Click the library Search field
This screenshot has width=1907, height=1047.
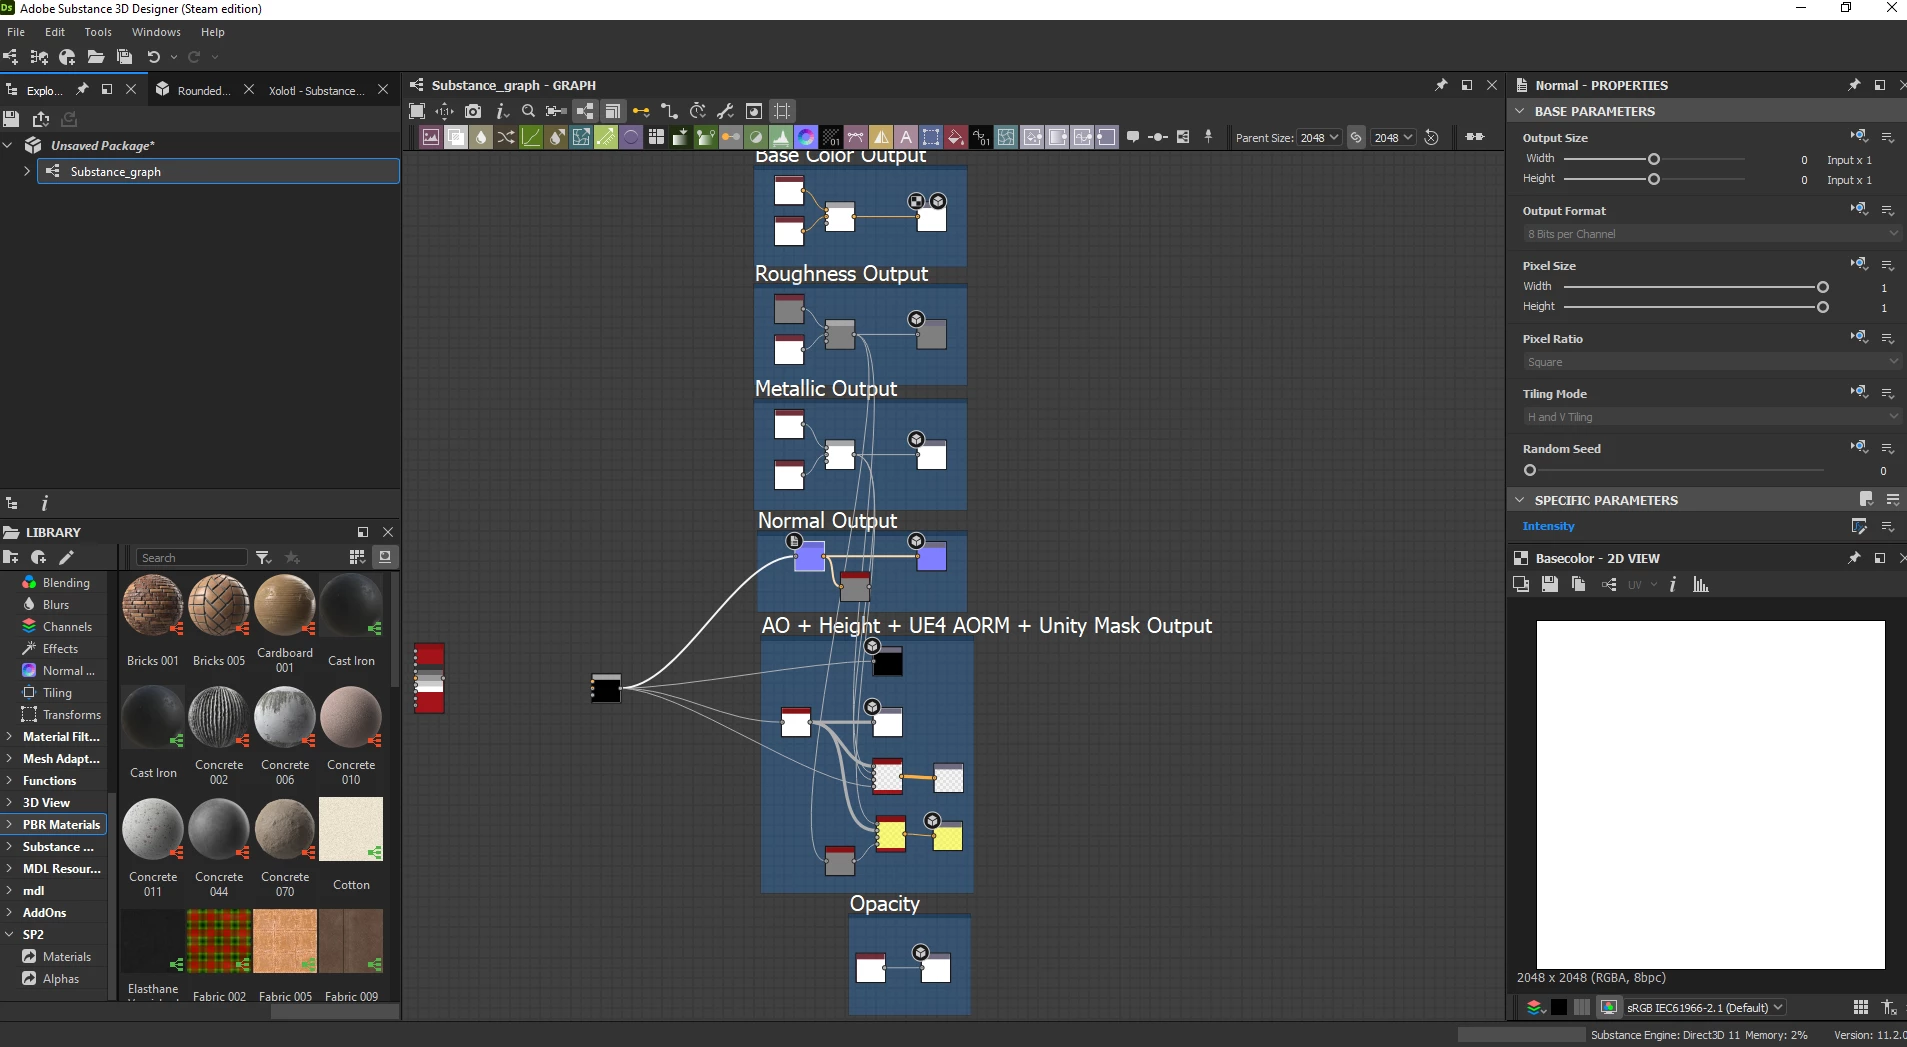(191, 558)
